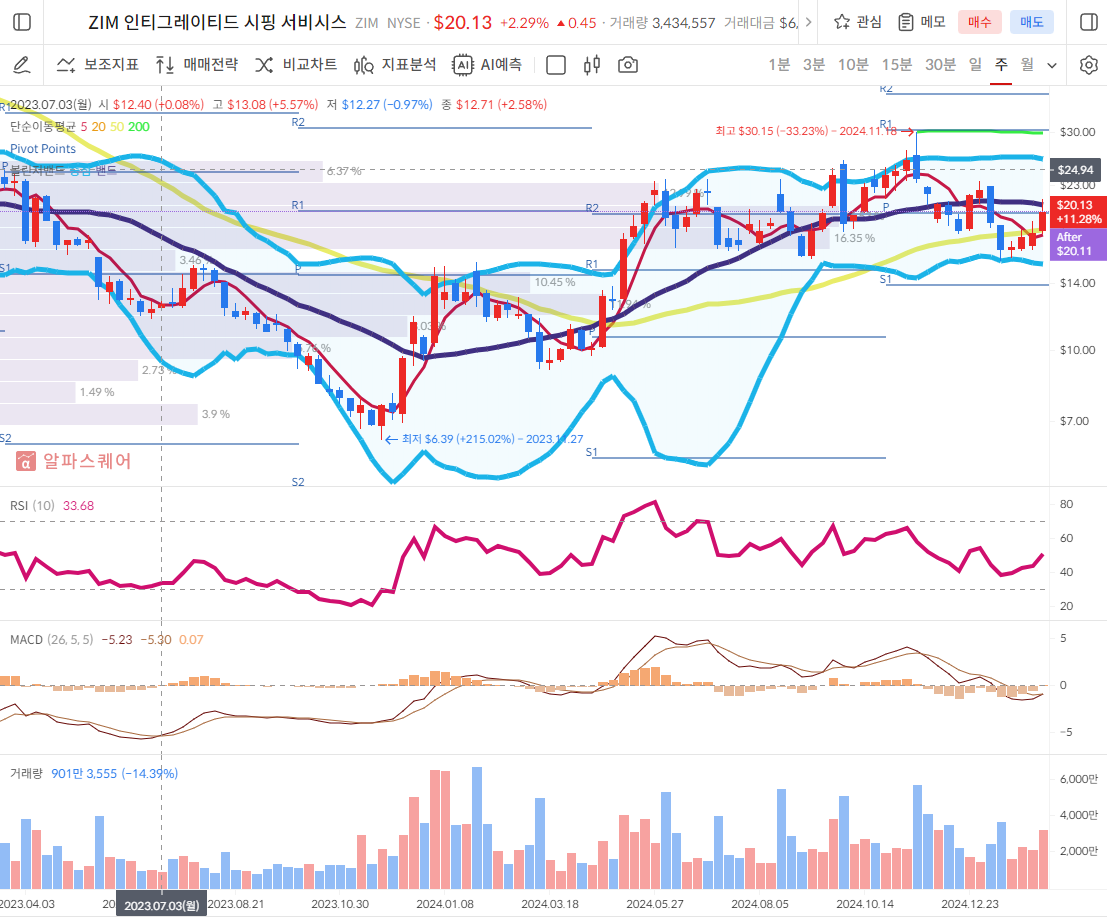The image size is (1107, 917).
Task: Click the 2024.10.14 date on time axis
Action: (x=865, y=904)
